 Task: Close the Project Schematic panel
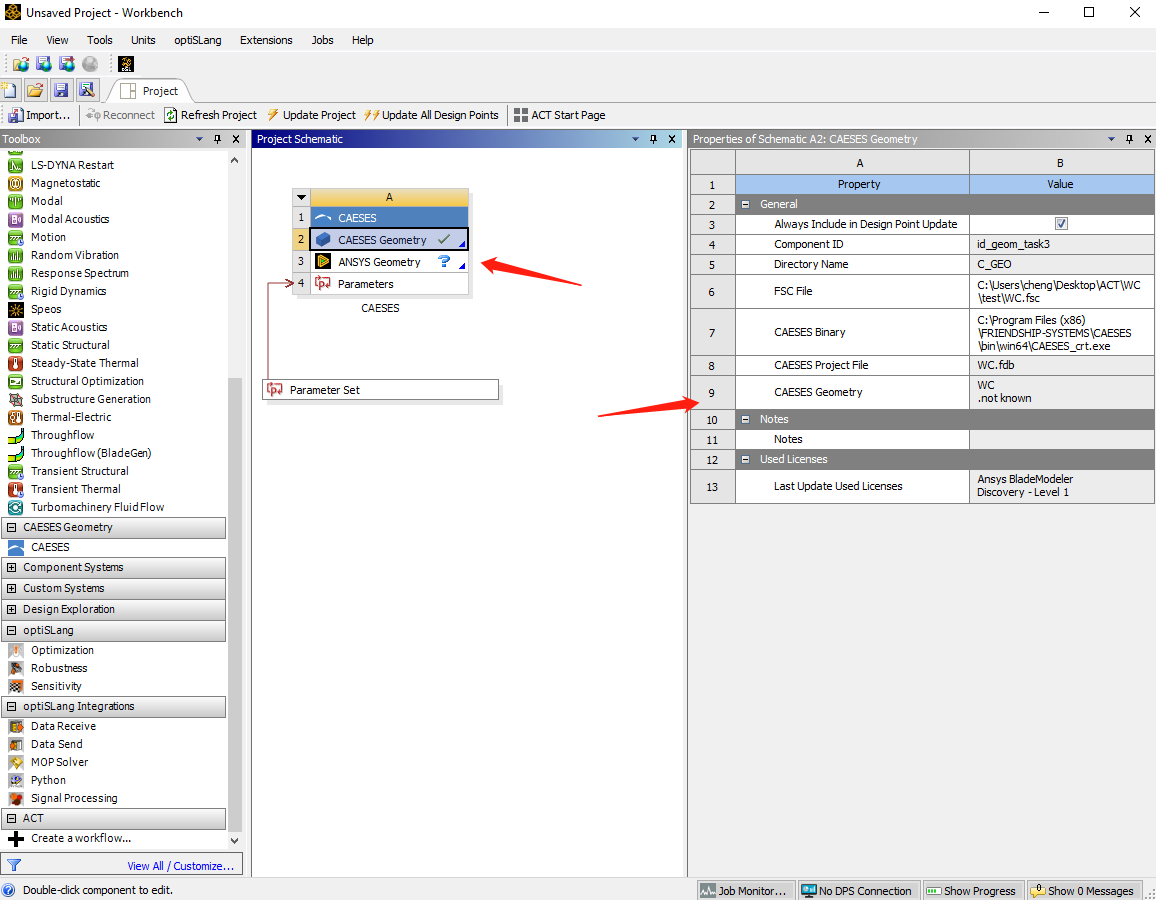[x=672, y=139]
